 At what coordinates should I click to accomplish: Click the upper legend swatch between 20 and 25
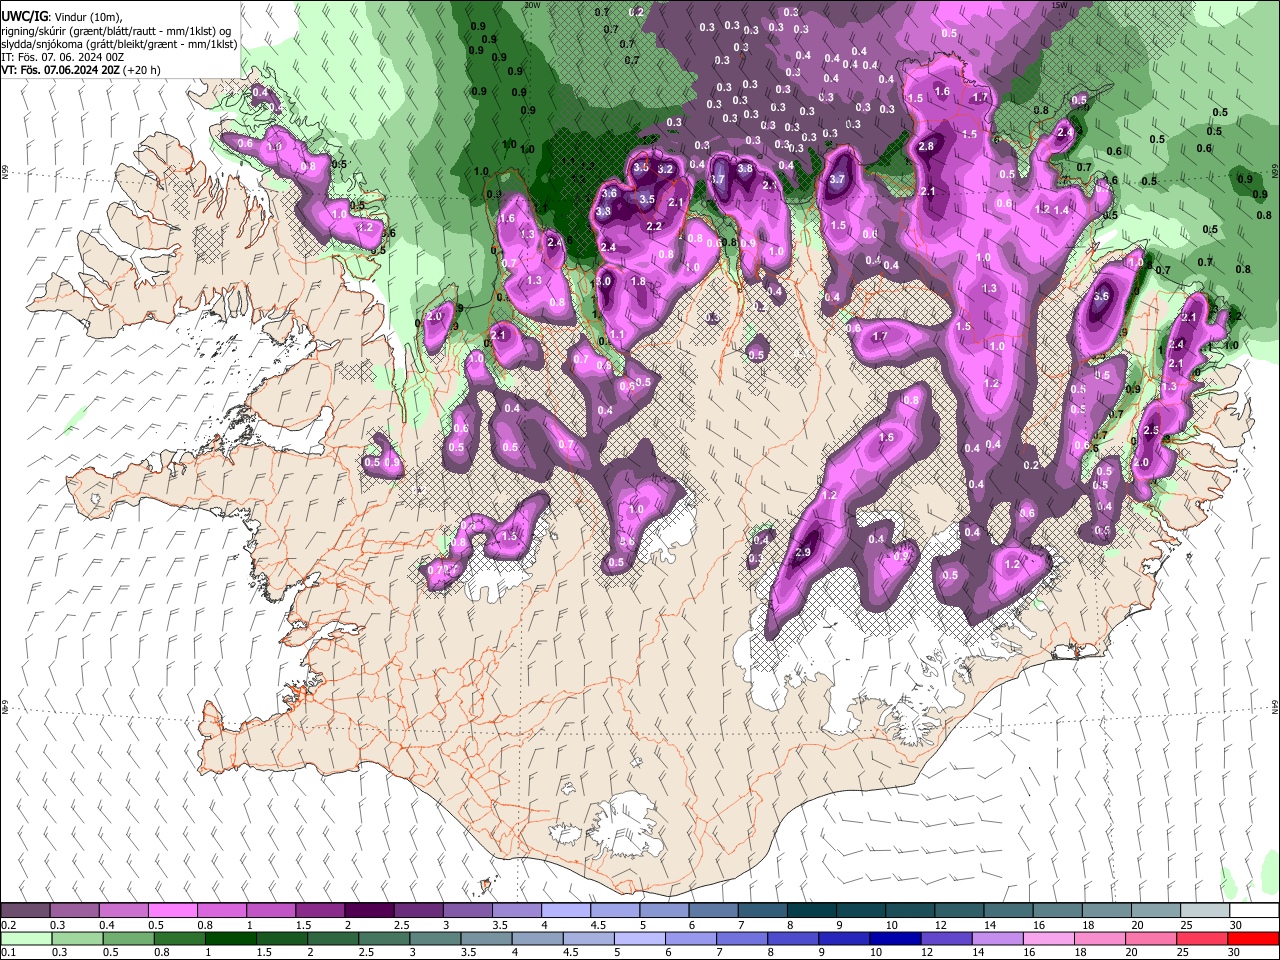[1154, 910]
